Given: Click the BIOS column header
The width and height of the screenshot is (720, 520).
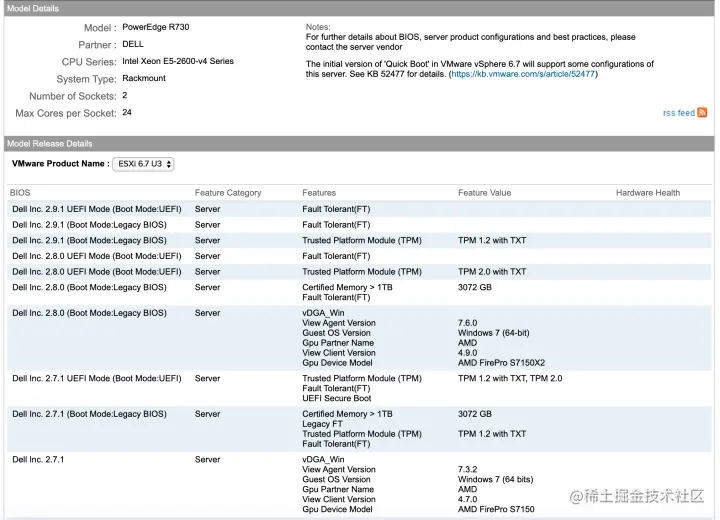Looking at the screenshot, I should coord(20,193).
